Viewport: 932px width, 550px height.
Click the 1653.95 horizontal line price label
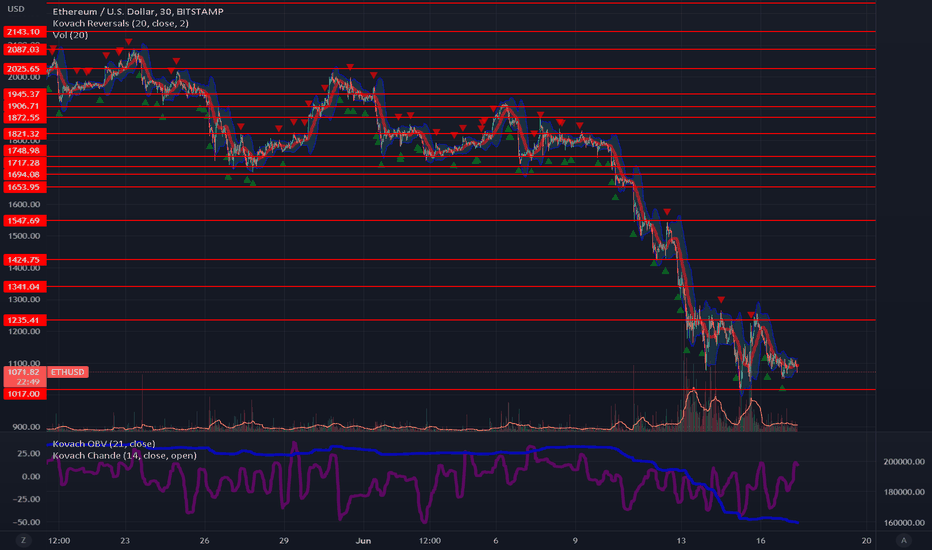click(24, 187)
